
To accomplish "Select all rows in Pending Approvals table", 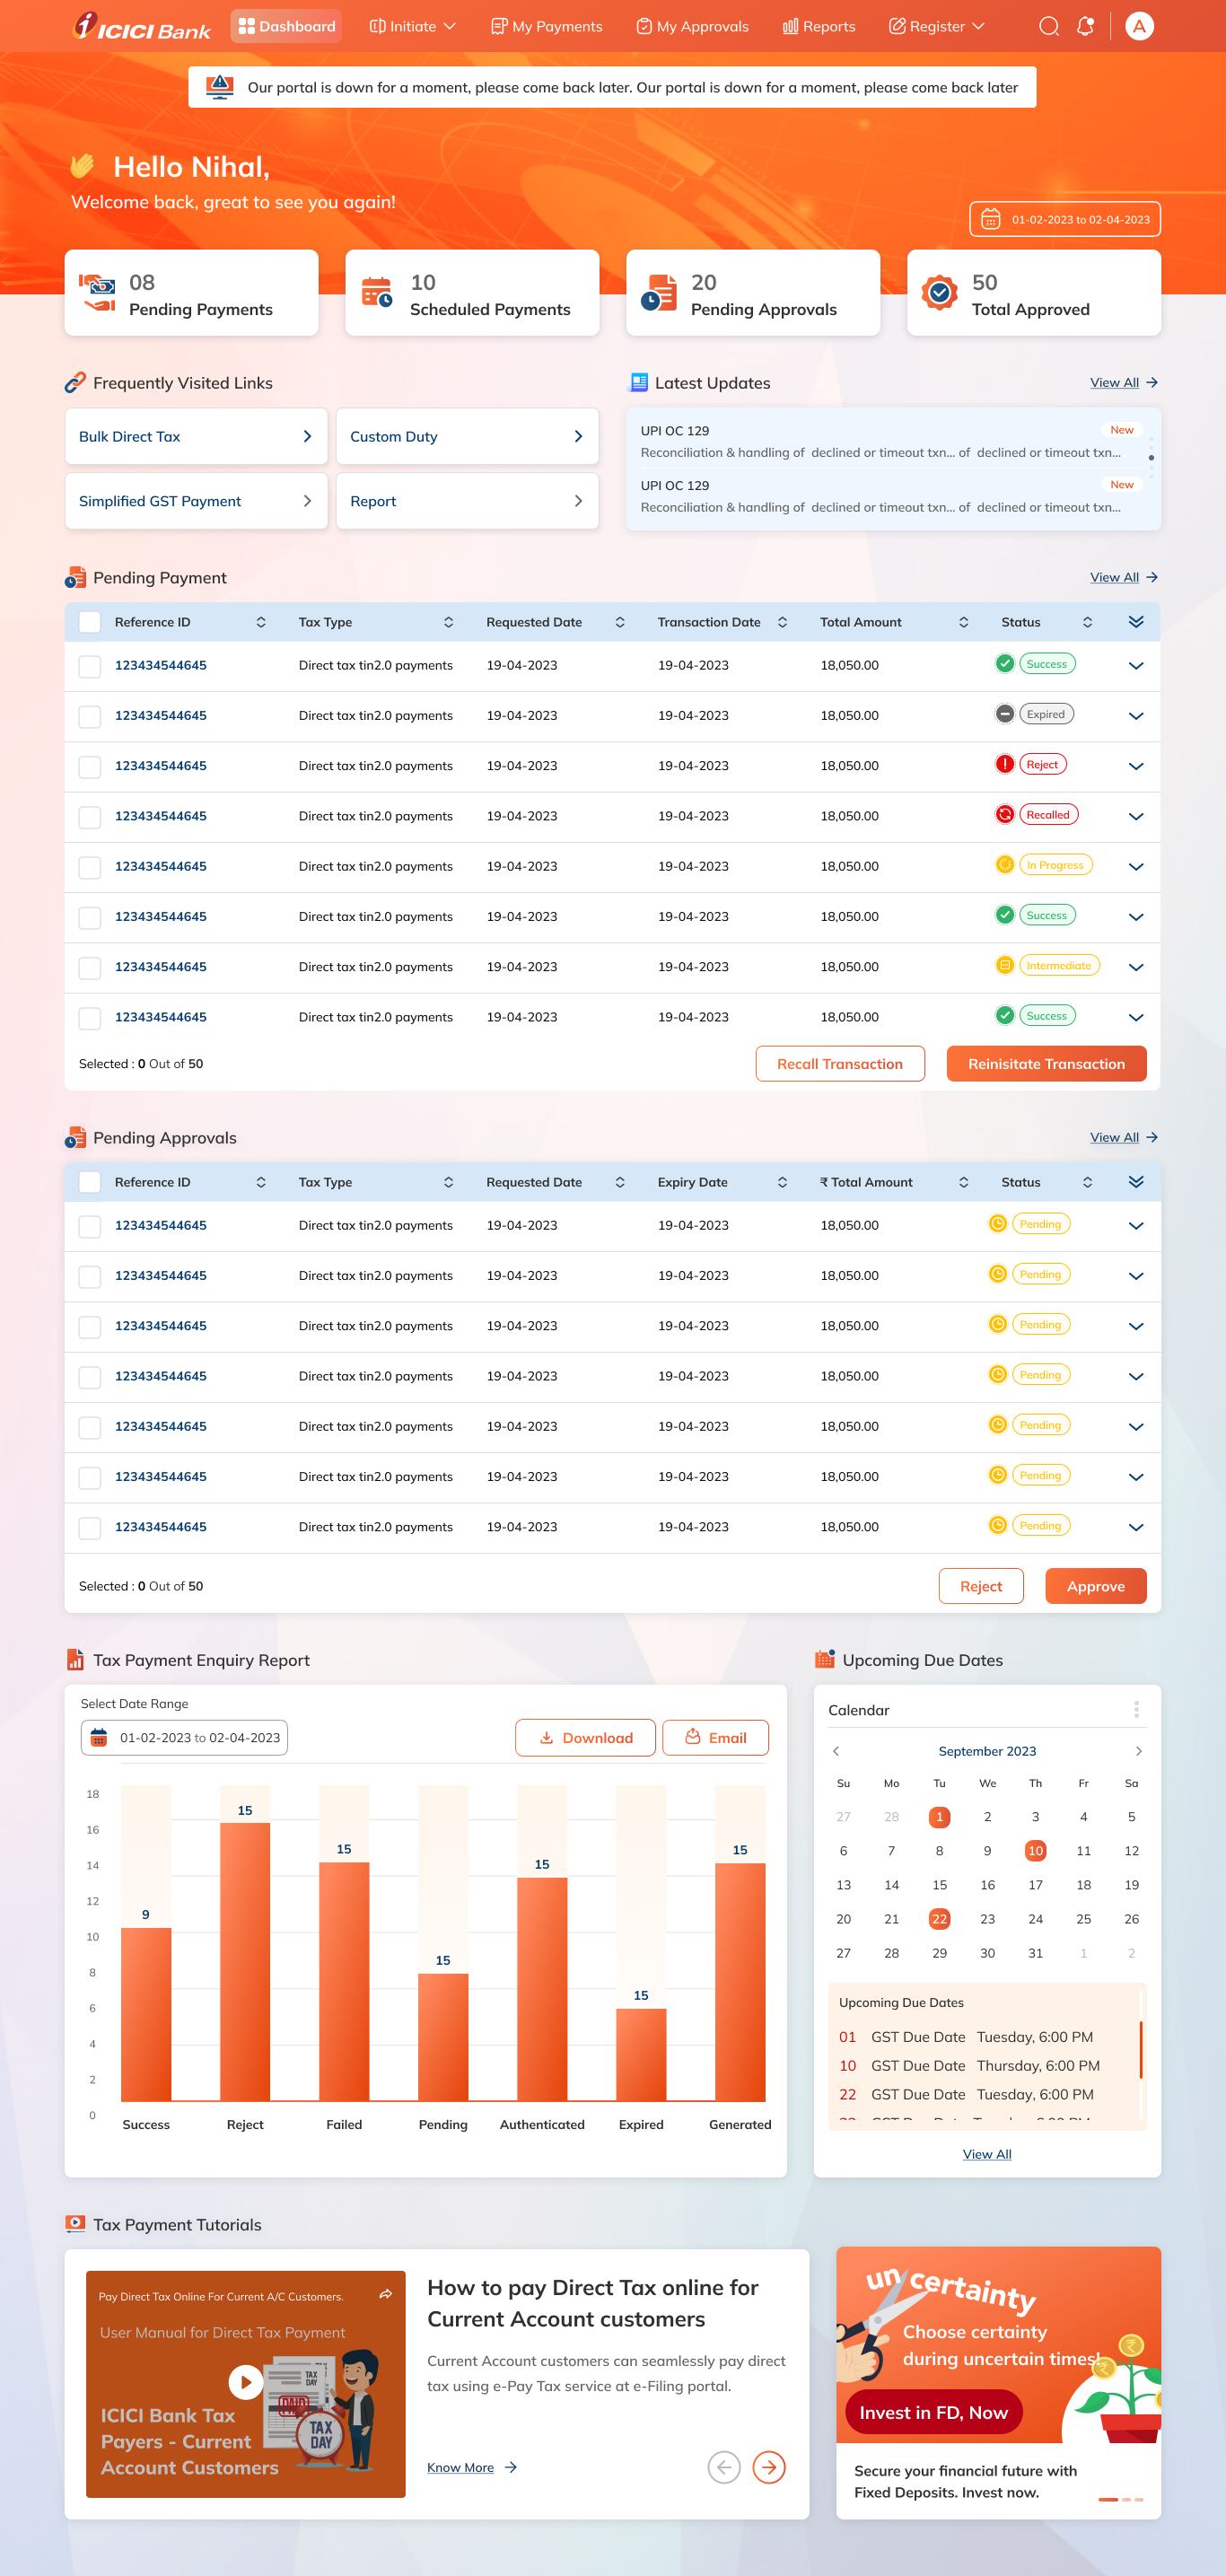I will point(90,1182).
